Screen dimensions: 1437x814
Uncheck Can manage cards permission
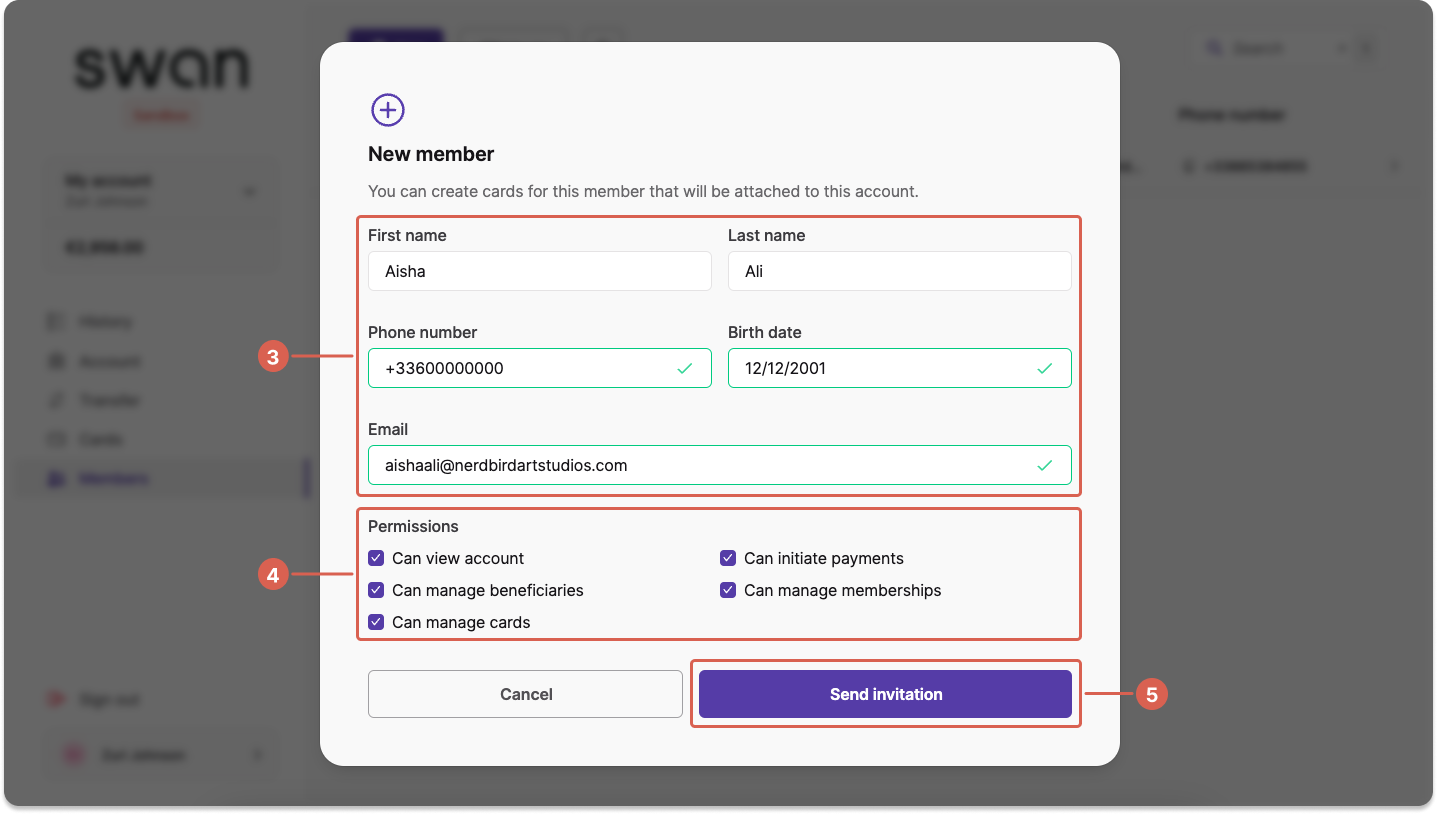(x=376, y=622)
